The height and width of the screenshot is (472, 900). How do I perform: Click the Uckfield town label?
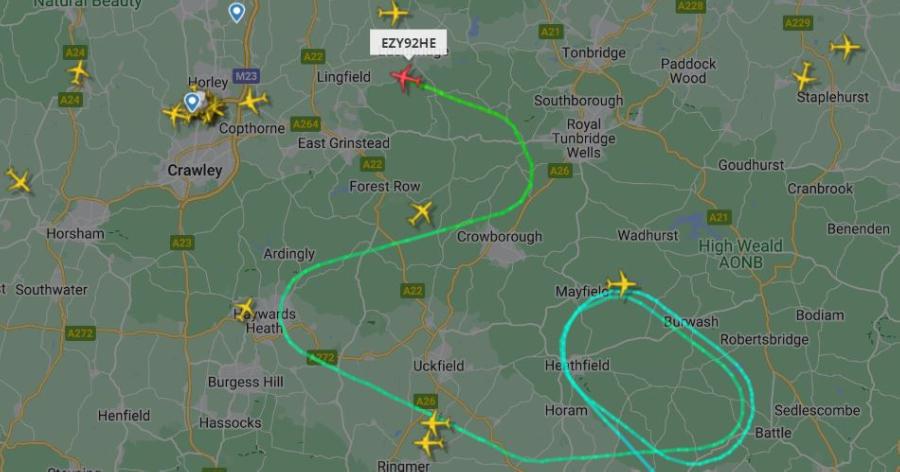(439, 366)
